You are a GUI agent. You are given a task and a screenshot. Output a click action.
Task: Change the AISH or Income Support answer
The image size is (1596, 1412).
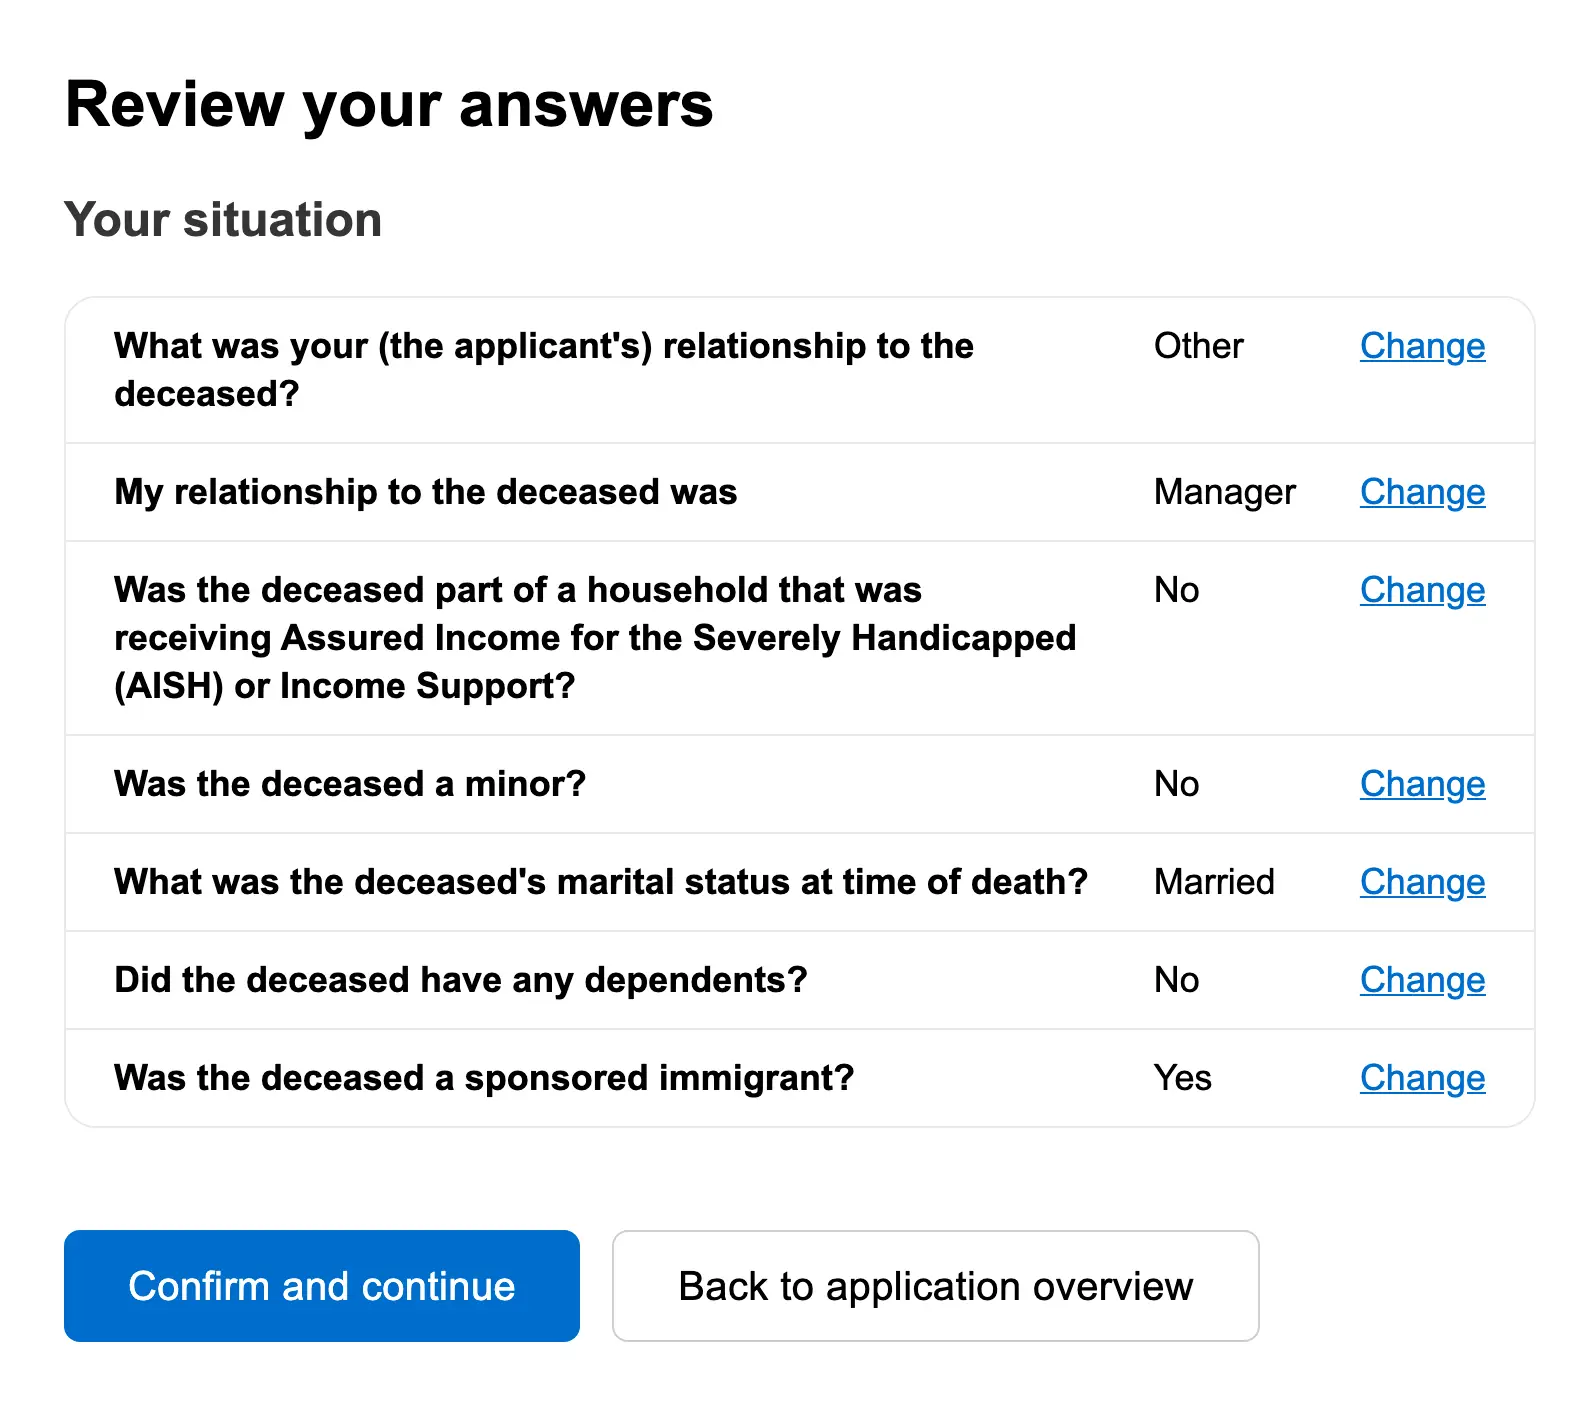coord(1421,590)
